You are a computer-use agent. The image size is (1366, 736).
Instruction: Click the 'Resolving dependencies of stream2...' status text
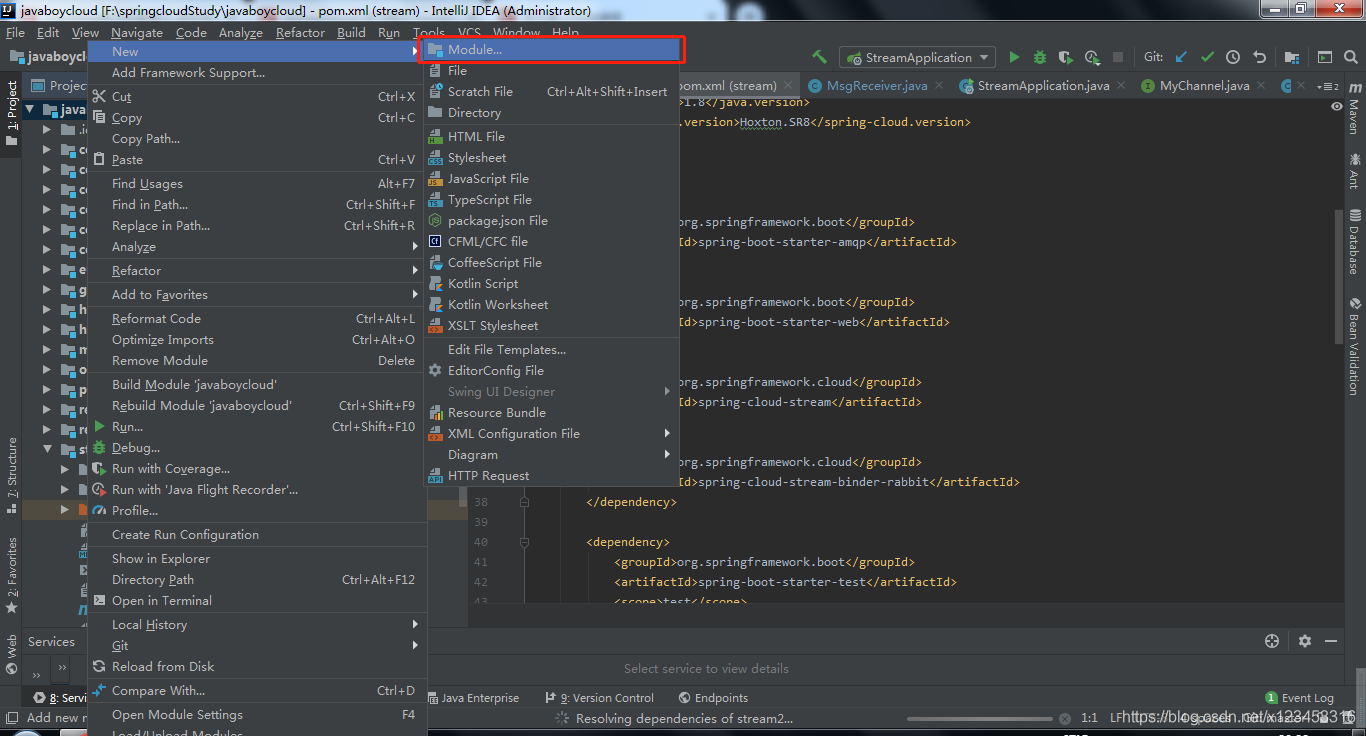684,718
